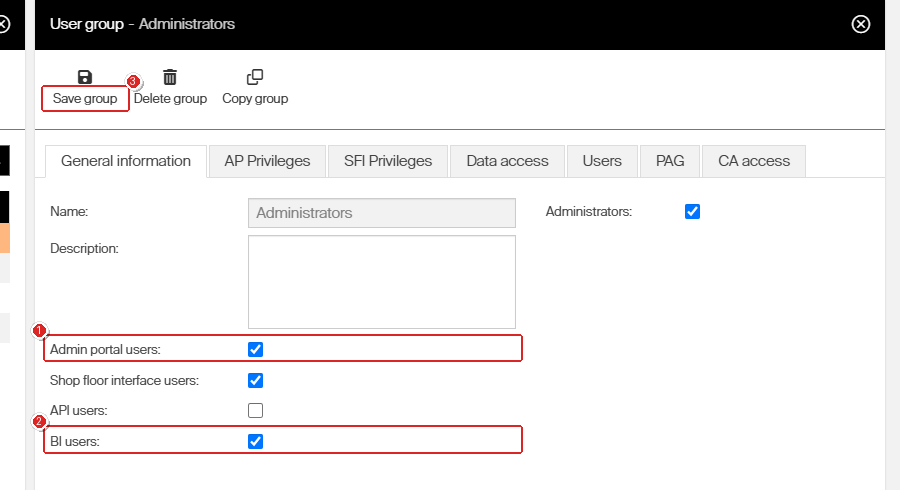
Task: Click the Copy group duplicate icon
Action: pos(255,77)
